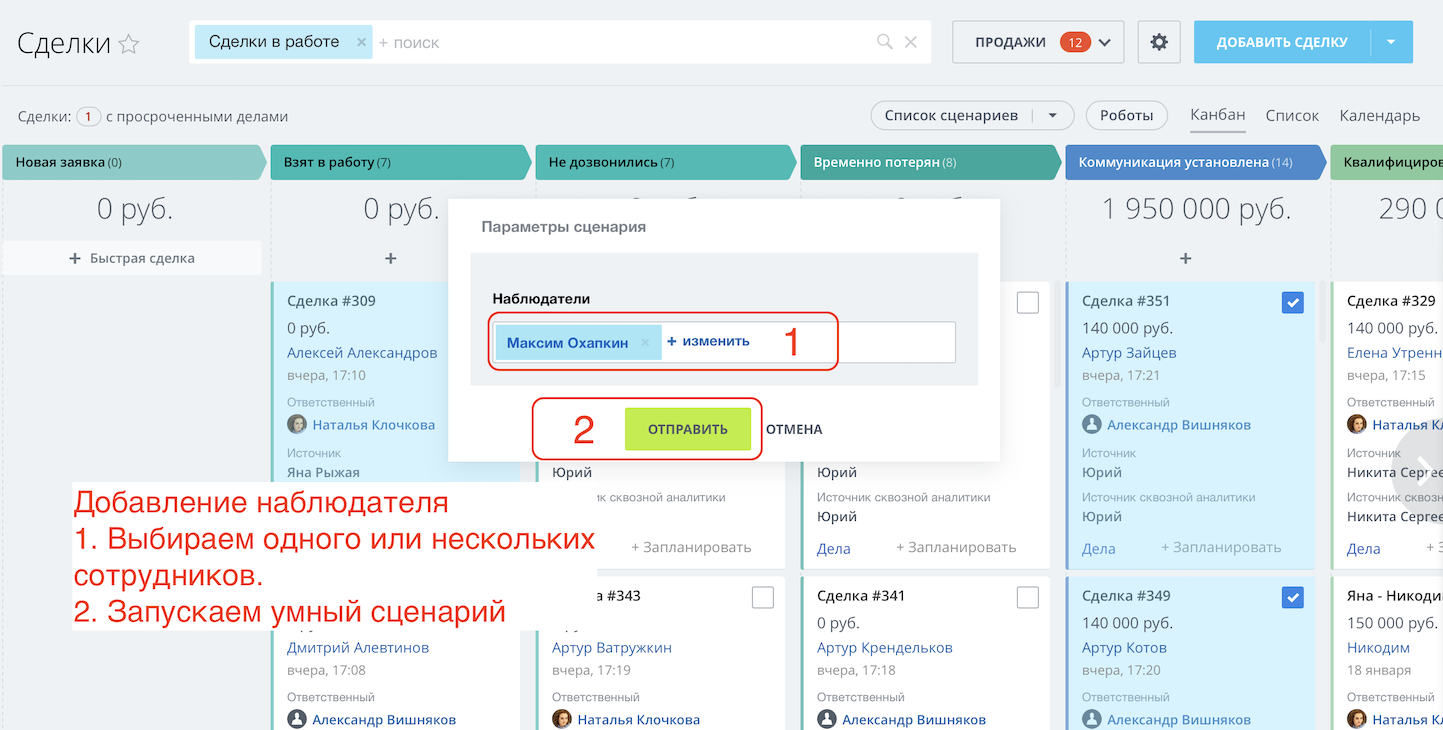Tick the Сделка #343 checkbox
Viewport: 1443px width, 730px height.
point(763,597)
